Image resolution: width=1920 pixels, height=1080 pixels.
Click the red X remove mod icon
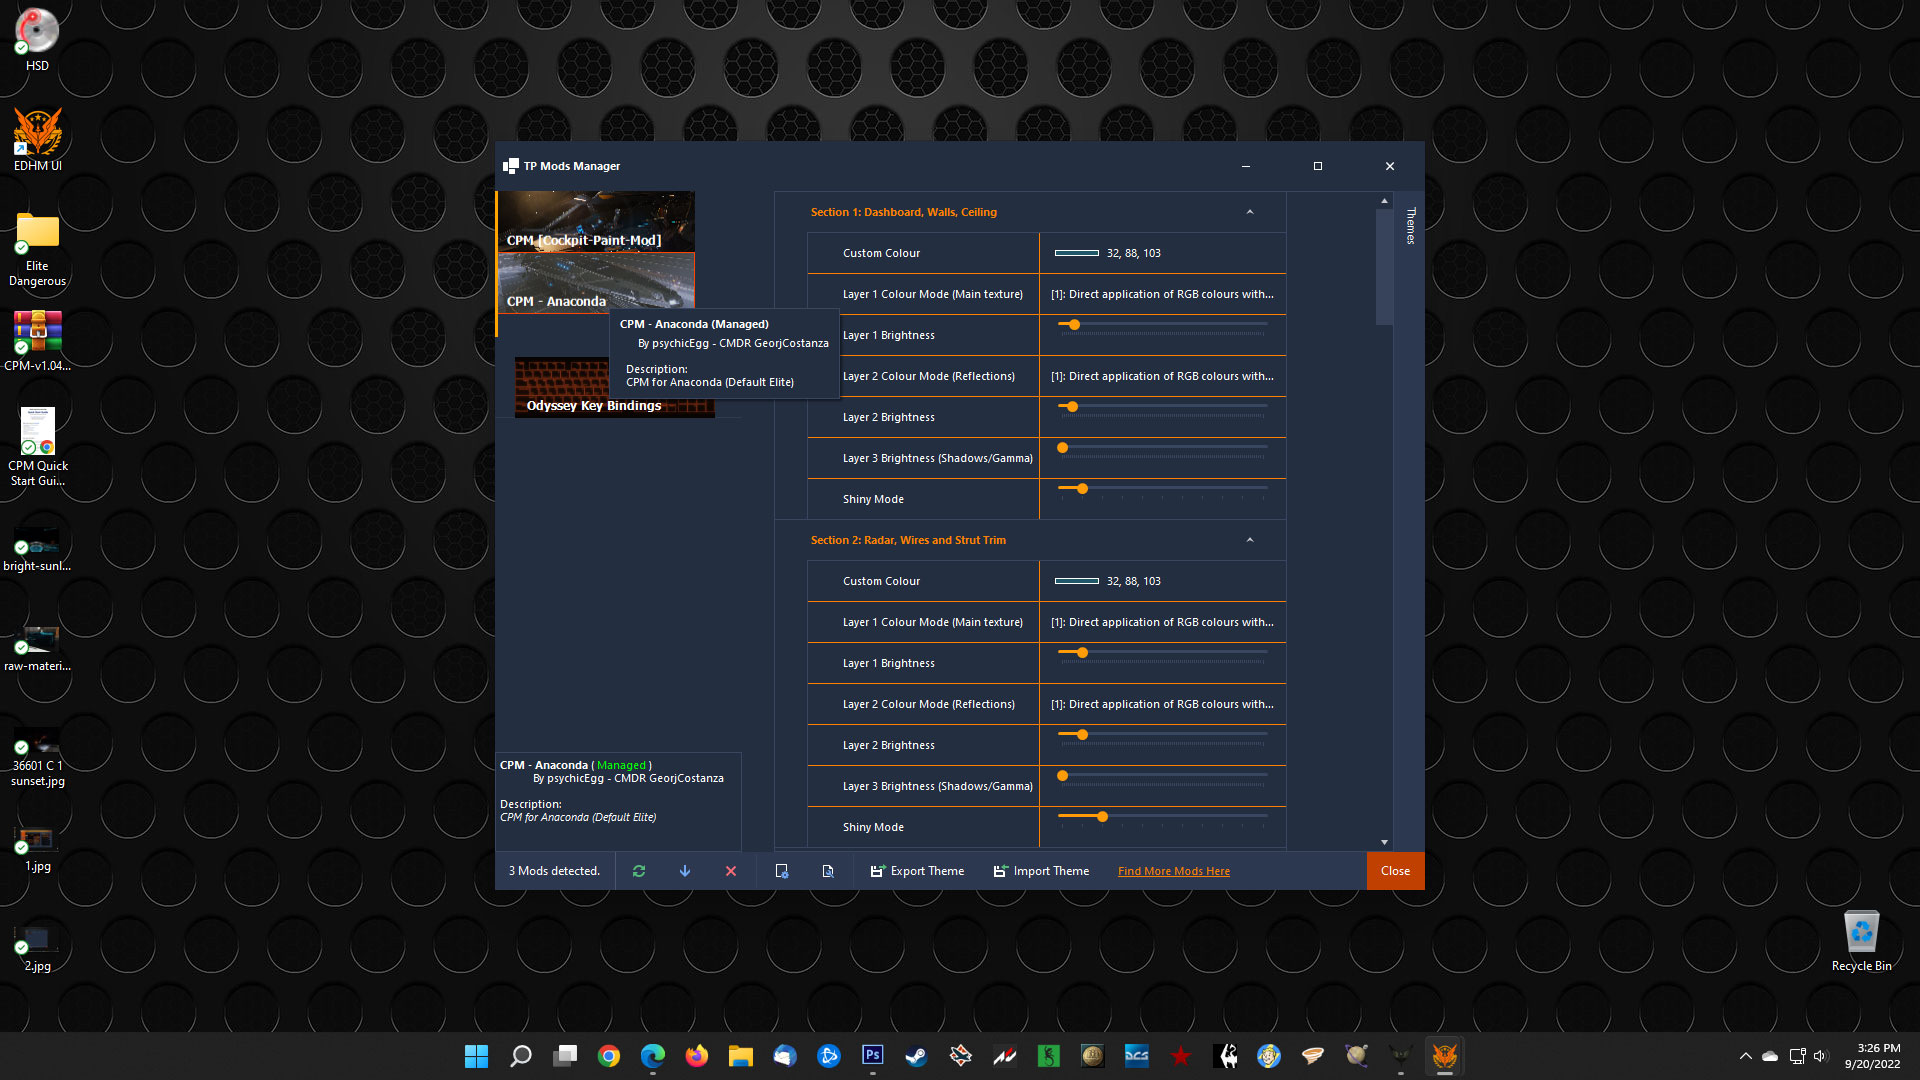(731, 871)
